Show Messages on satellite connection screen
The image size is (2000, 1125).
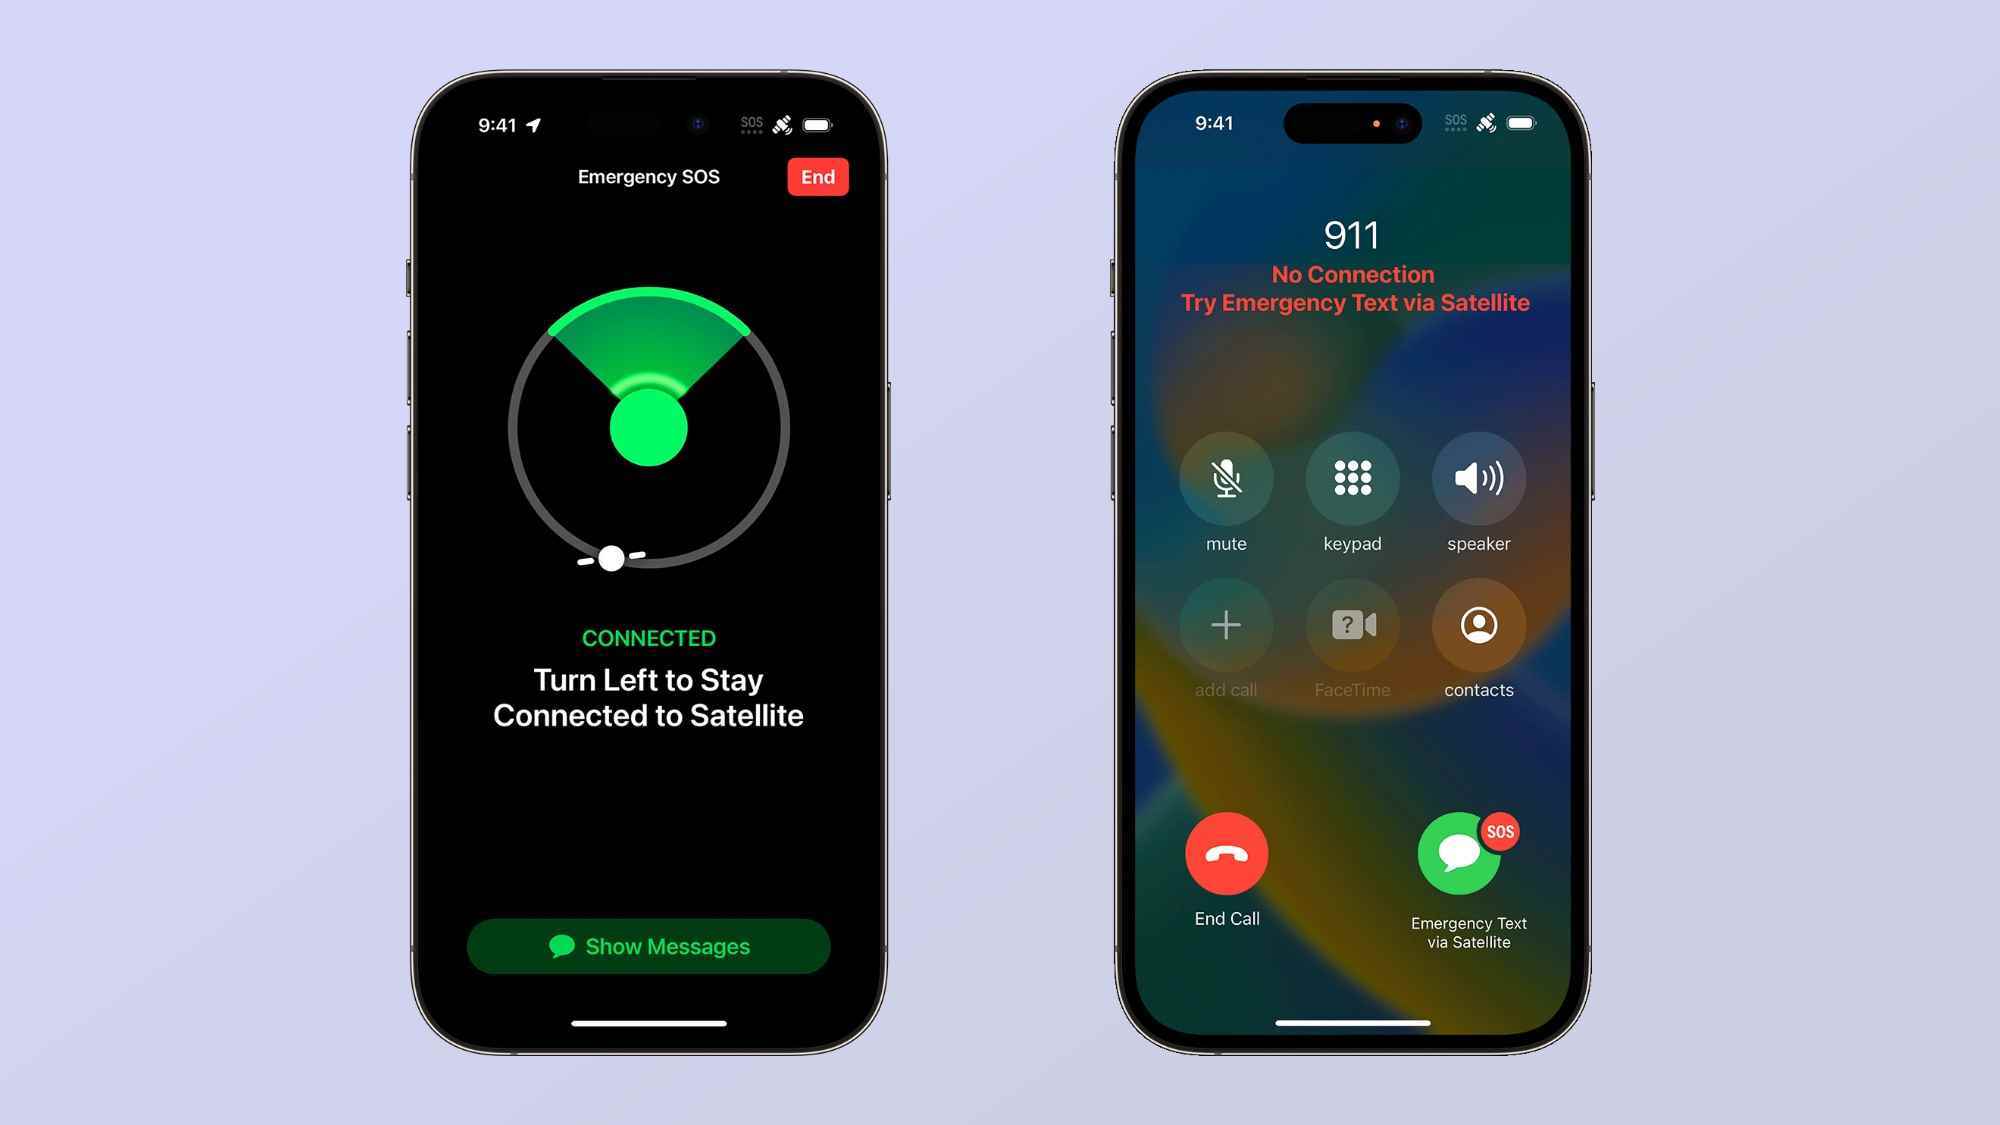pyautogui.click(x=647, y=946)
